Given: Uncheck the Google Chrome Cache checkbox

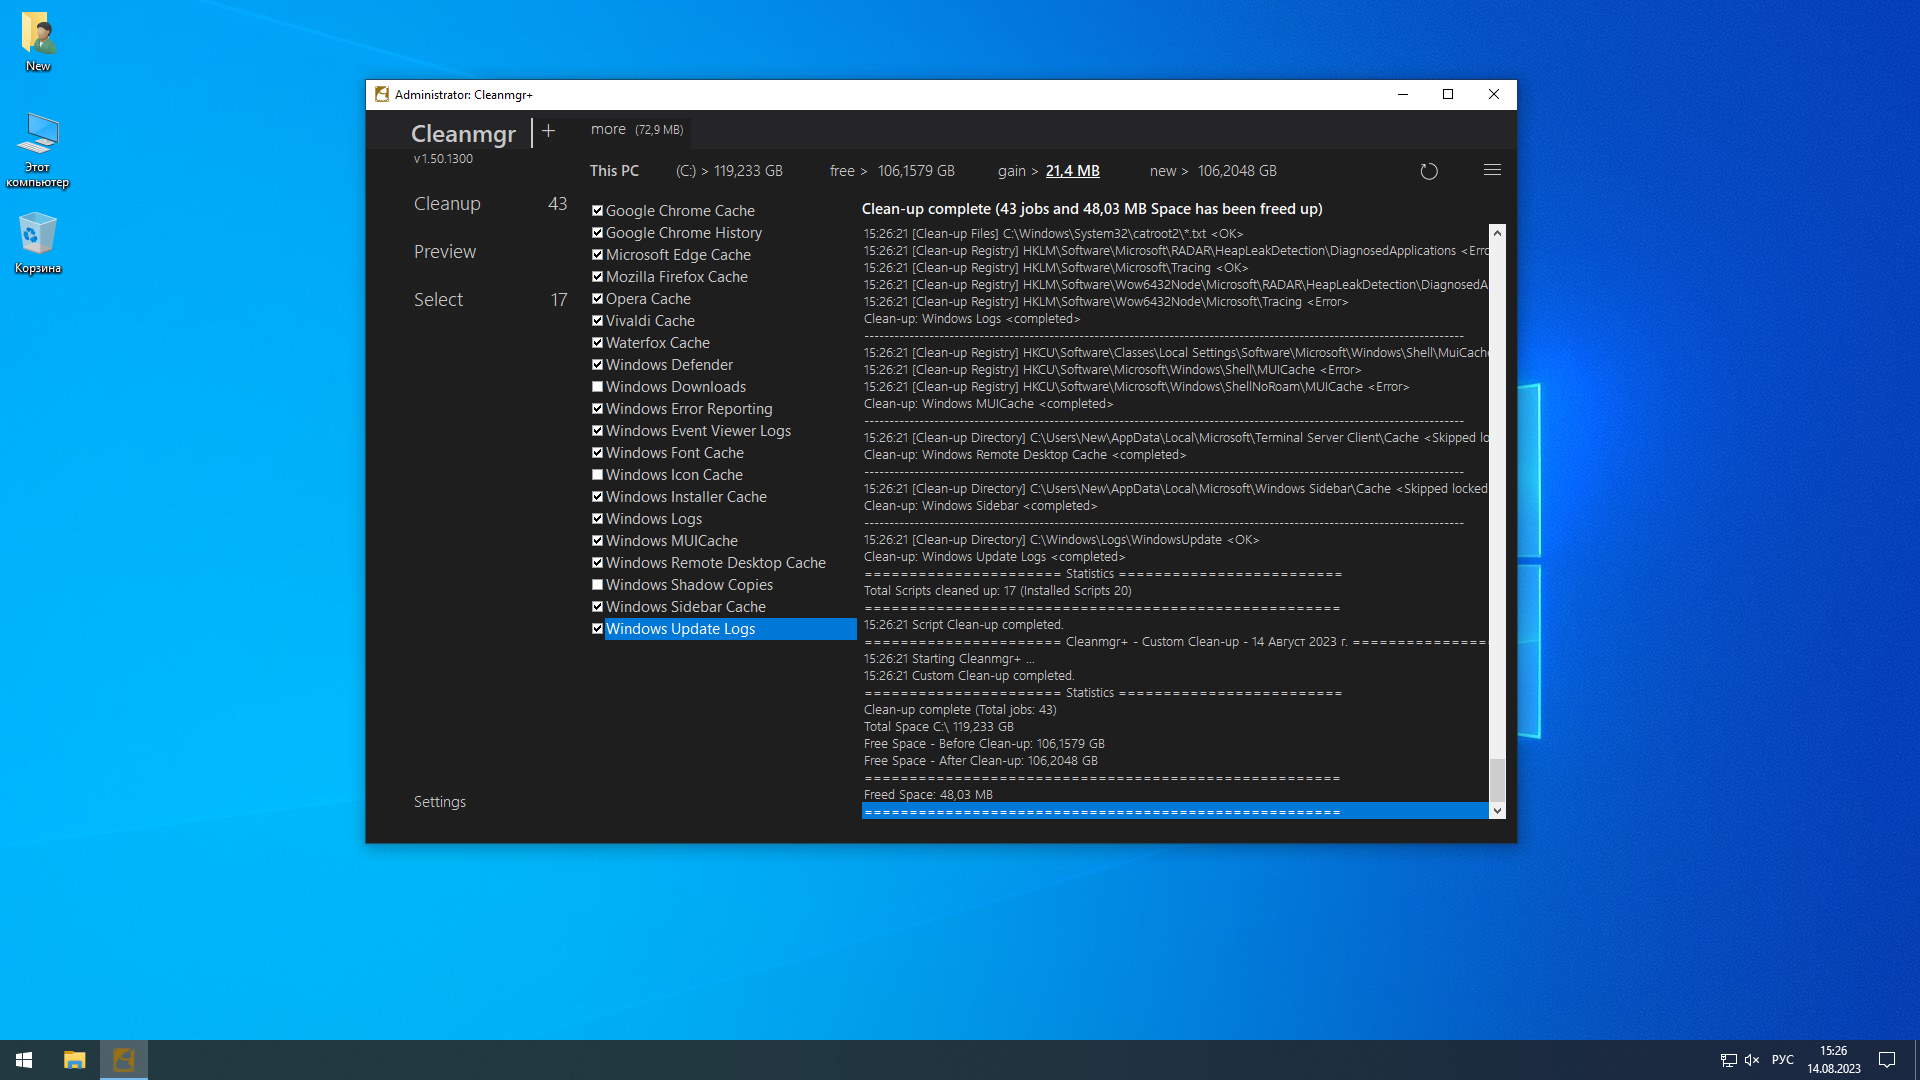Looking at the screenshot, I should pyautogui.click(x=597, y=211).
